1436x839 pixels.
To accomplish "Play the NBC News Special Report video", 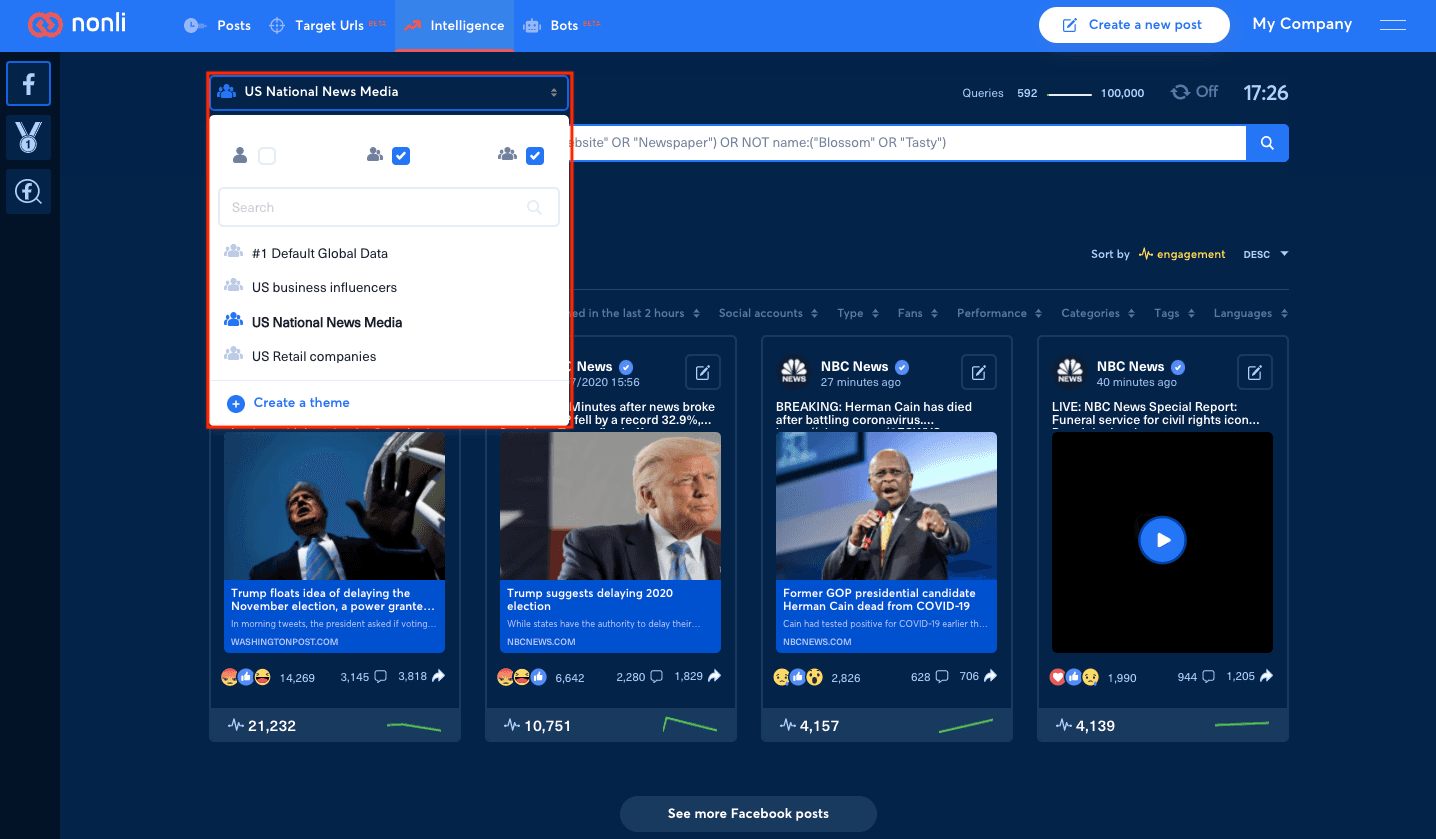I will tap(1162, 541).
